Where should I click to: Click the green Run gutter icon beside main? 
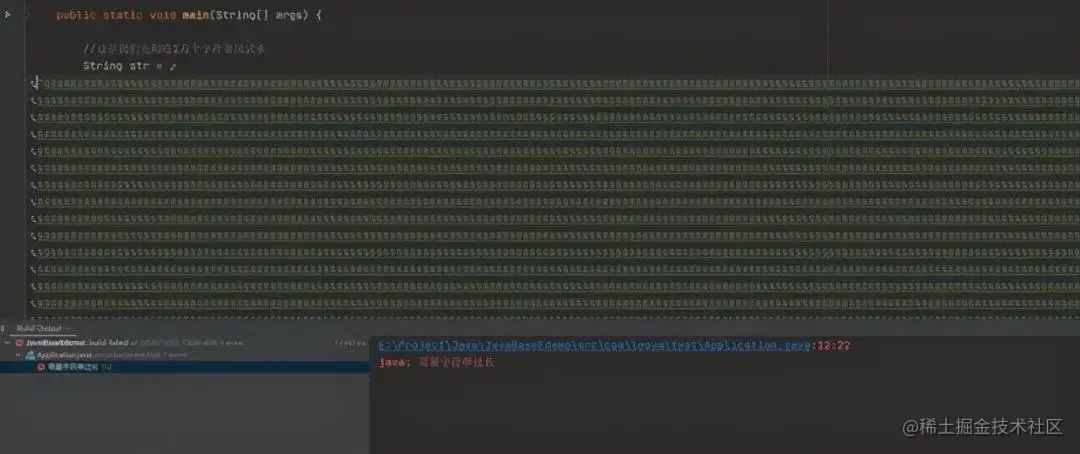[8, 14]
